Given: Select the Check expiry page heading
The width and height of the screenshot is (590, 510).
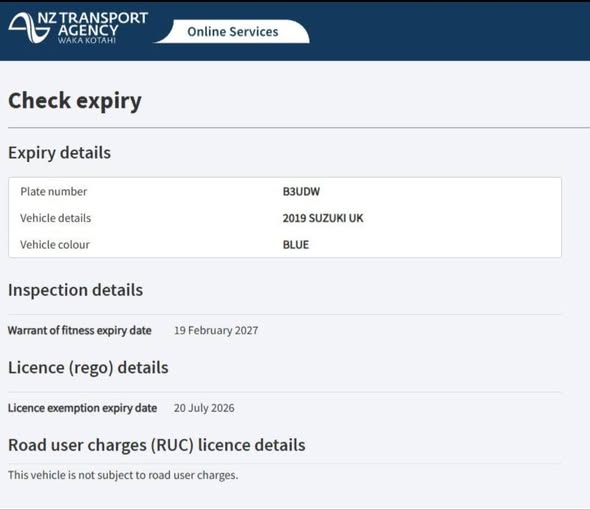Looking at the screenshot, I should coord(75,101).
